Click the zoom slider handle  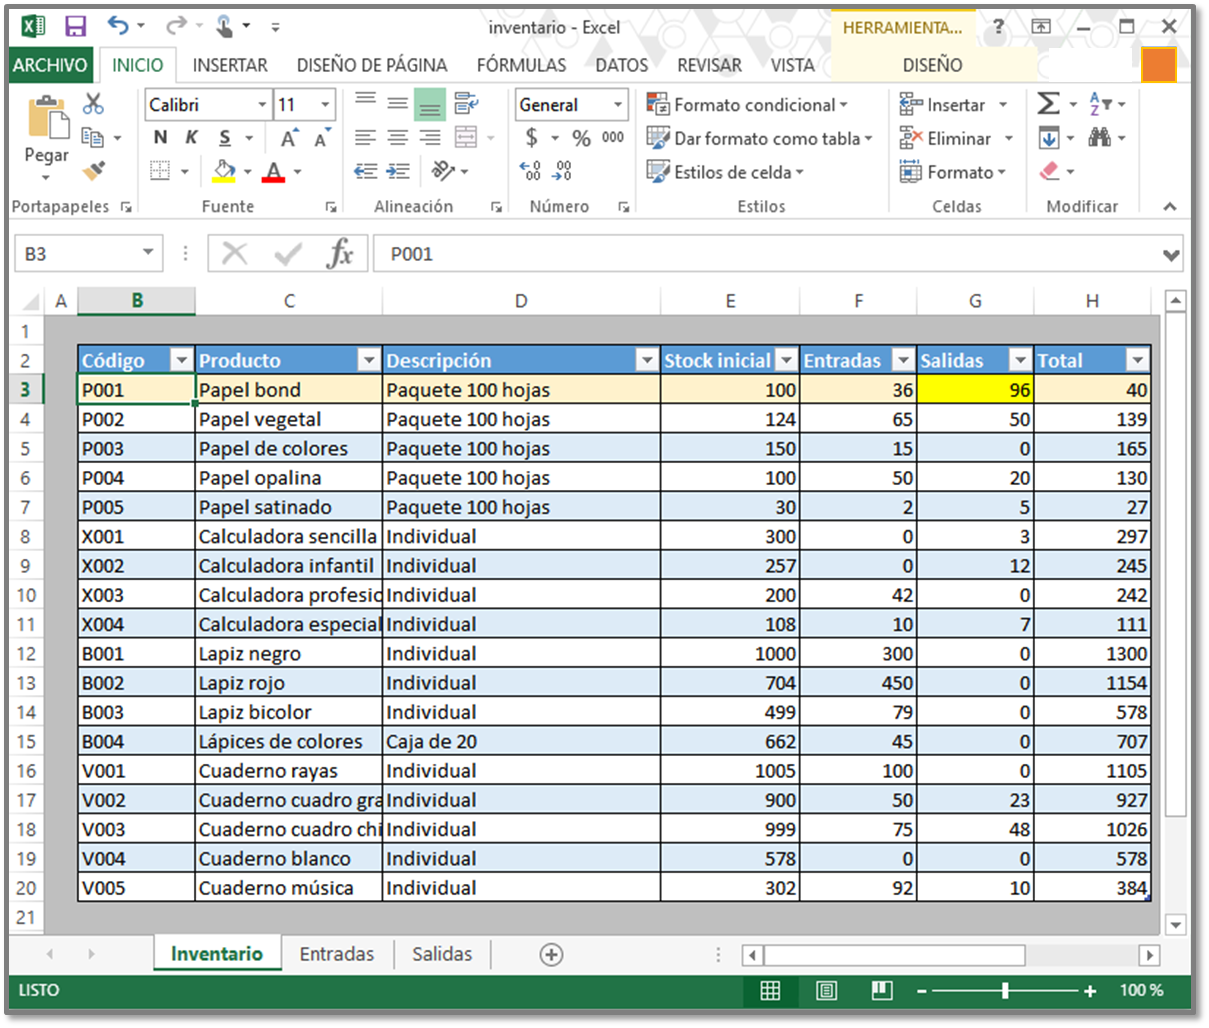tap(1005, 990)
